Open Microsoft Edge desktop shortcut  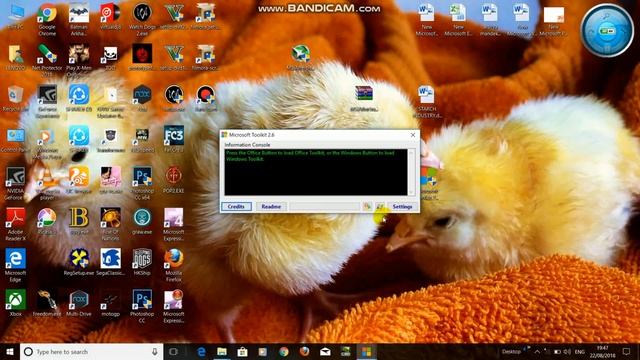click(x=16, y=264)
